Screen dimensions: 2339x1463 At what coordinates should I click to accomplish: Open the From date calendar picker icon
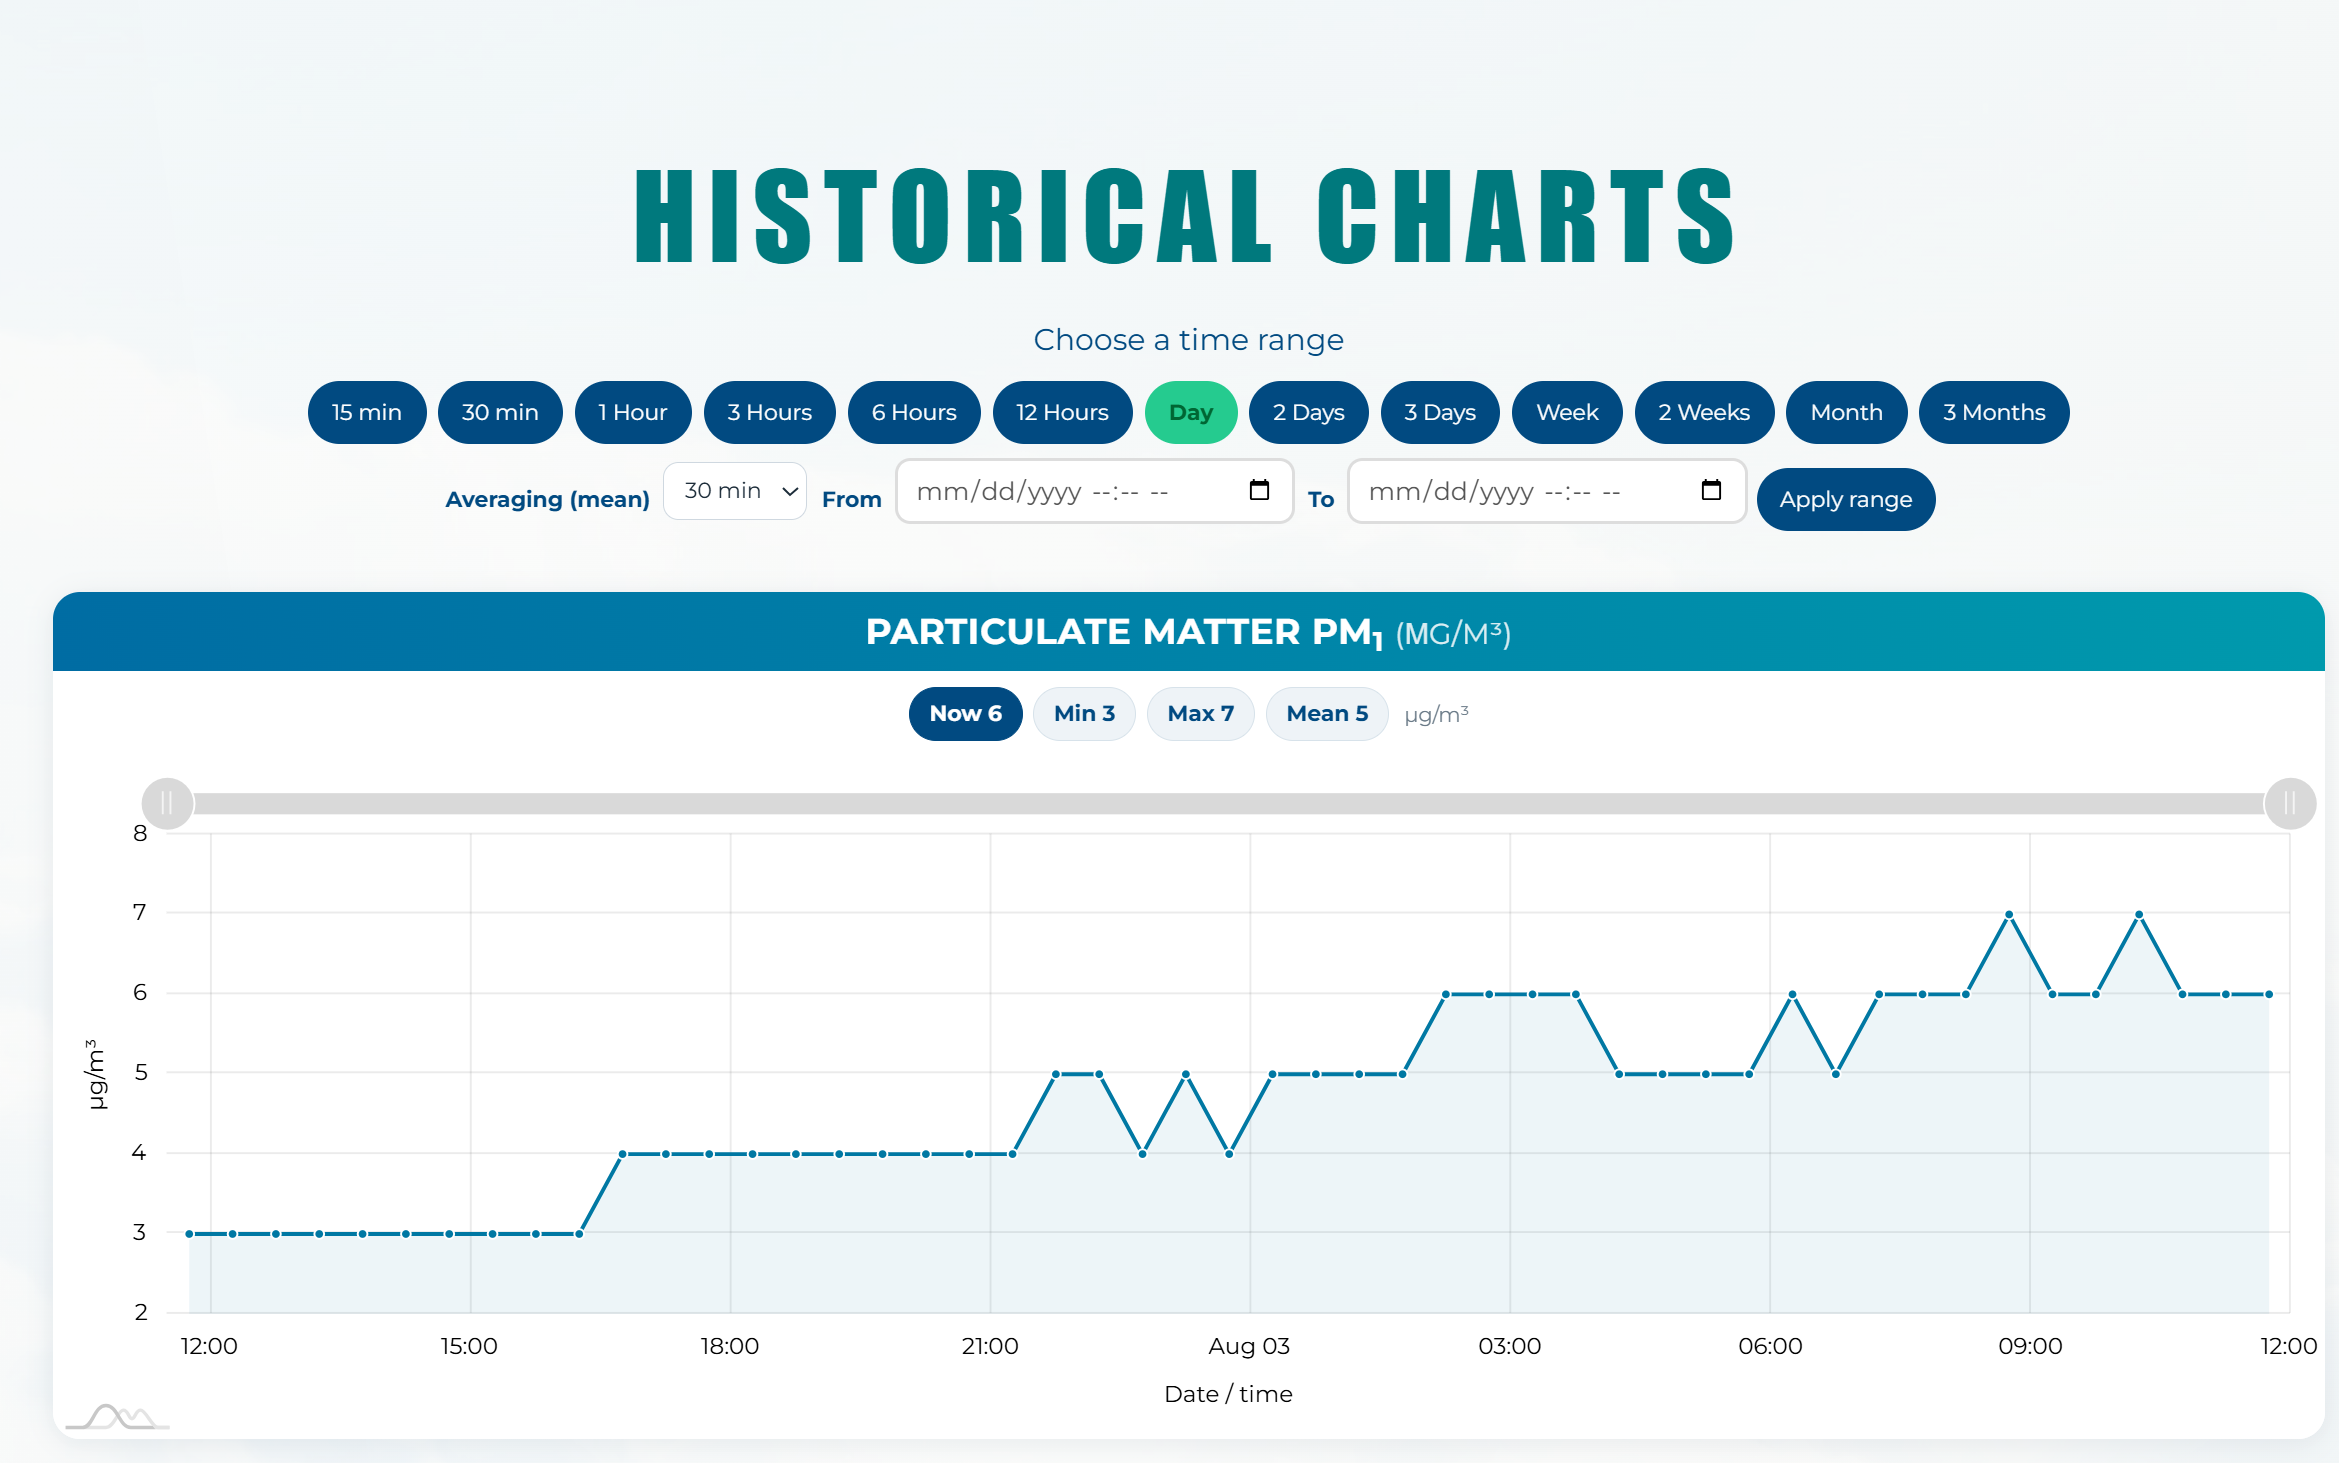point(1259,490)
